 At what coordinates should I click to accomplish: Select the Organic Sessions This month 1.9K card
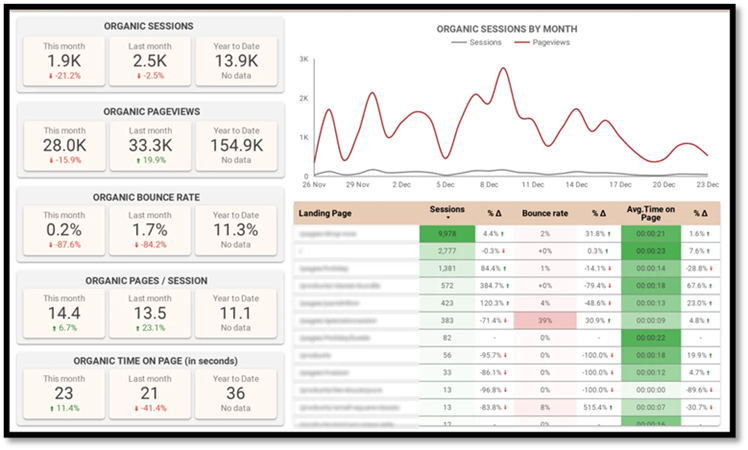[64, 61]
